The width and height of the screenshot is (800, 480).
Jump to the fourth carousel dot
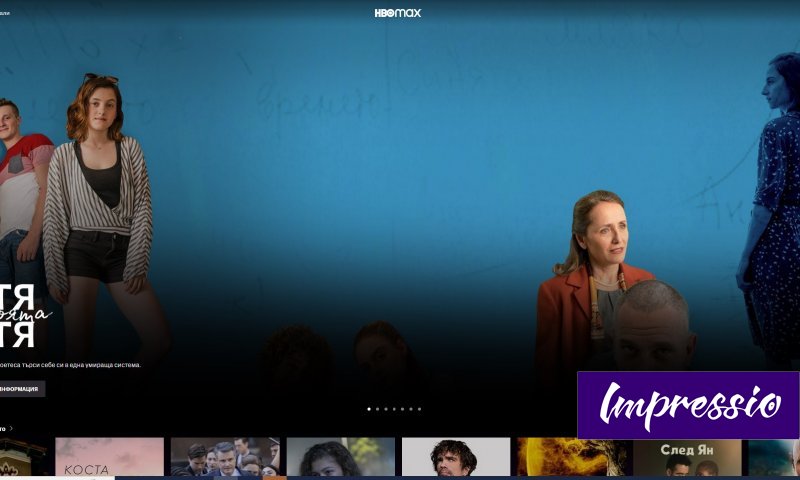(x=394, y=409)
